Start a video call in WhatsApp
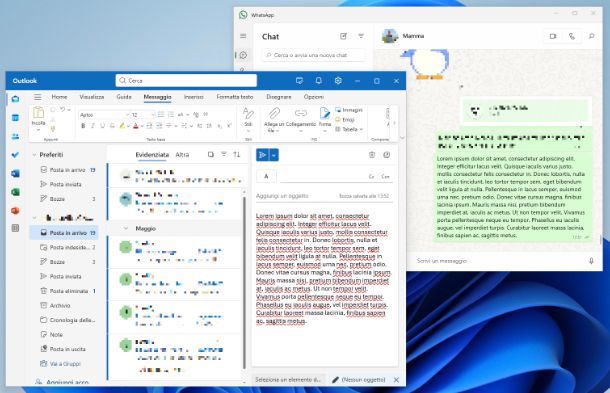610x393 pixels. (553, 36)
